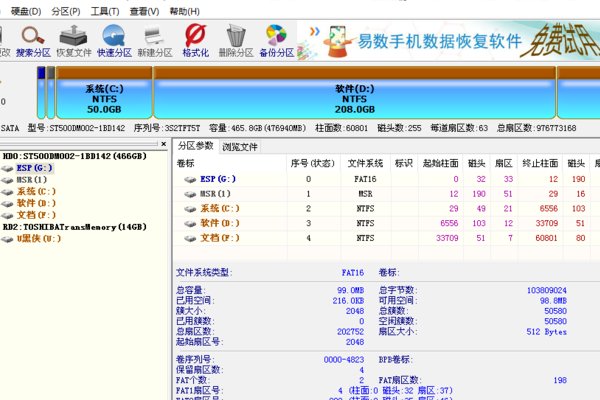This screenshot has width=600, height=400.
Task: Click the 卷序列号 value 0000-4823
Action: pyautogui.click(x=344, y=360)
